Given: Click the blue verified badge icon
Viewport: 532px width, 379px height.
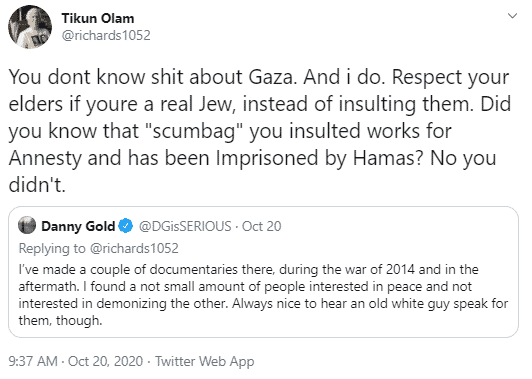Looking at the screenshot, I should [126, 226].
